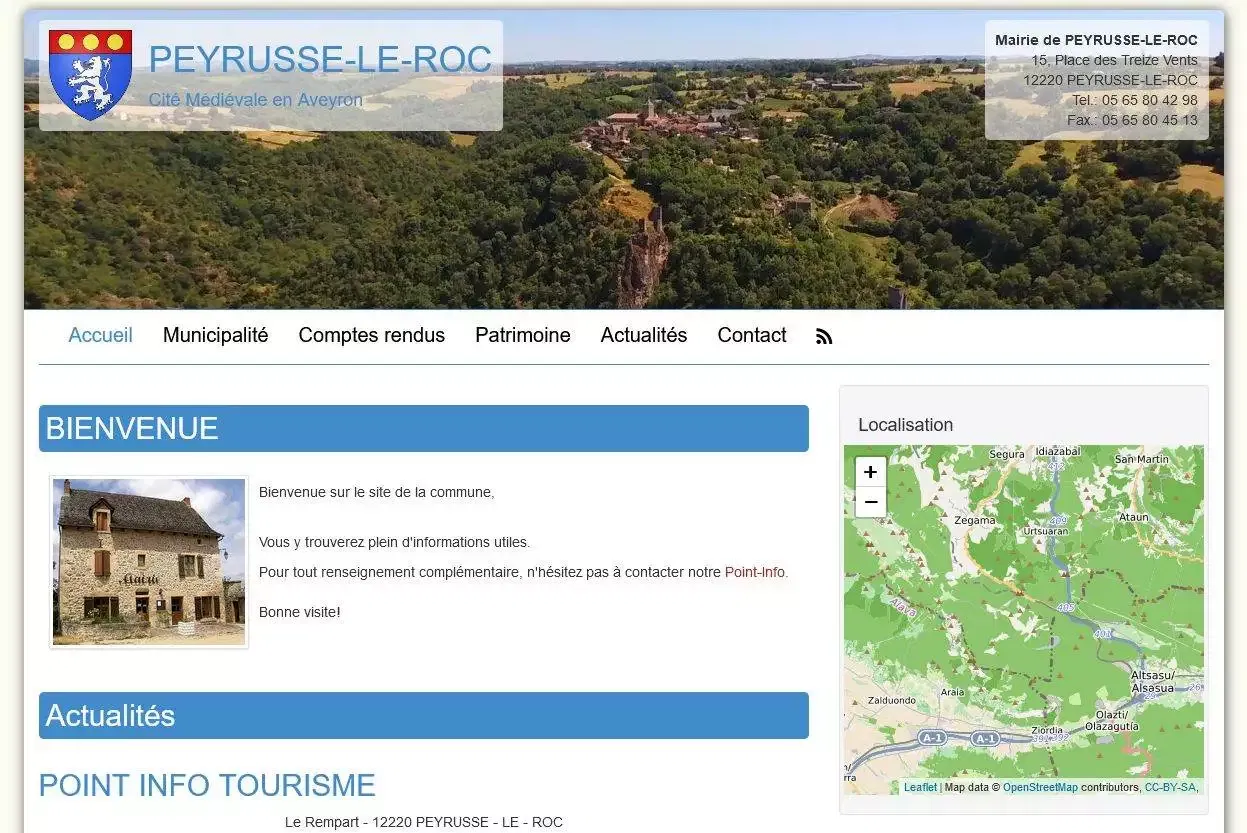The image size is (1247, 833).
Task: Click the Peyrusse-le-Roc coat of arms
Action: (x=89, y=74)
